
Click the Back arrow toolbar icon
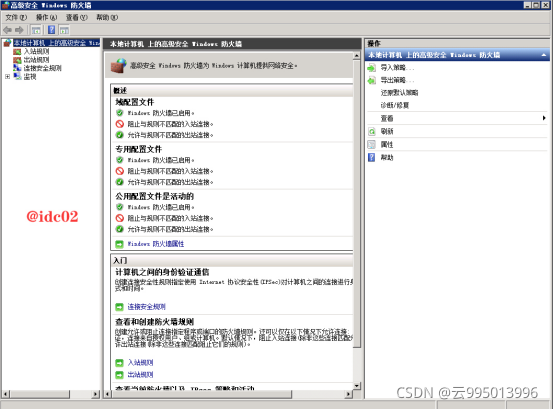[x=7, y=30]
